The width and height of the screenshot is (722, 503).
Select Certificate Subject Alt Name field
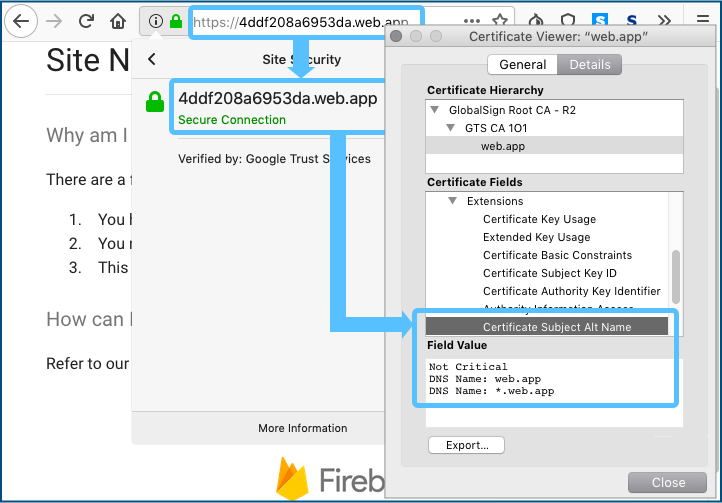(547, 327)
